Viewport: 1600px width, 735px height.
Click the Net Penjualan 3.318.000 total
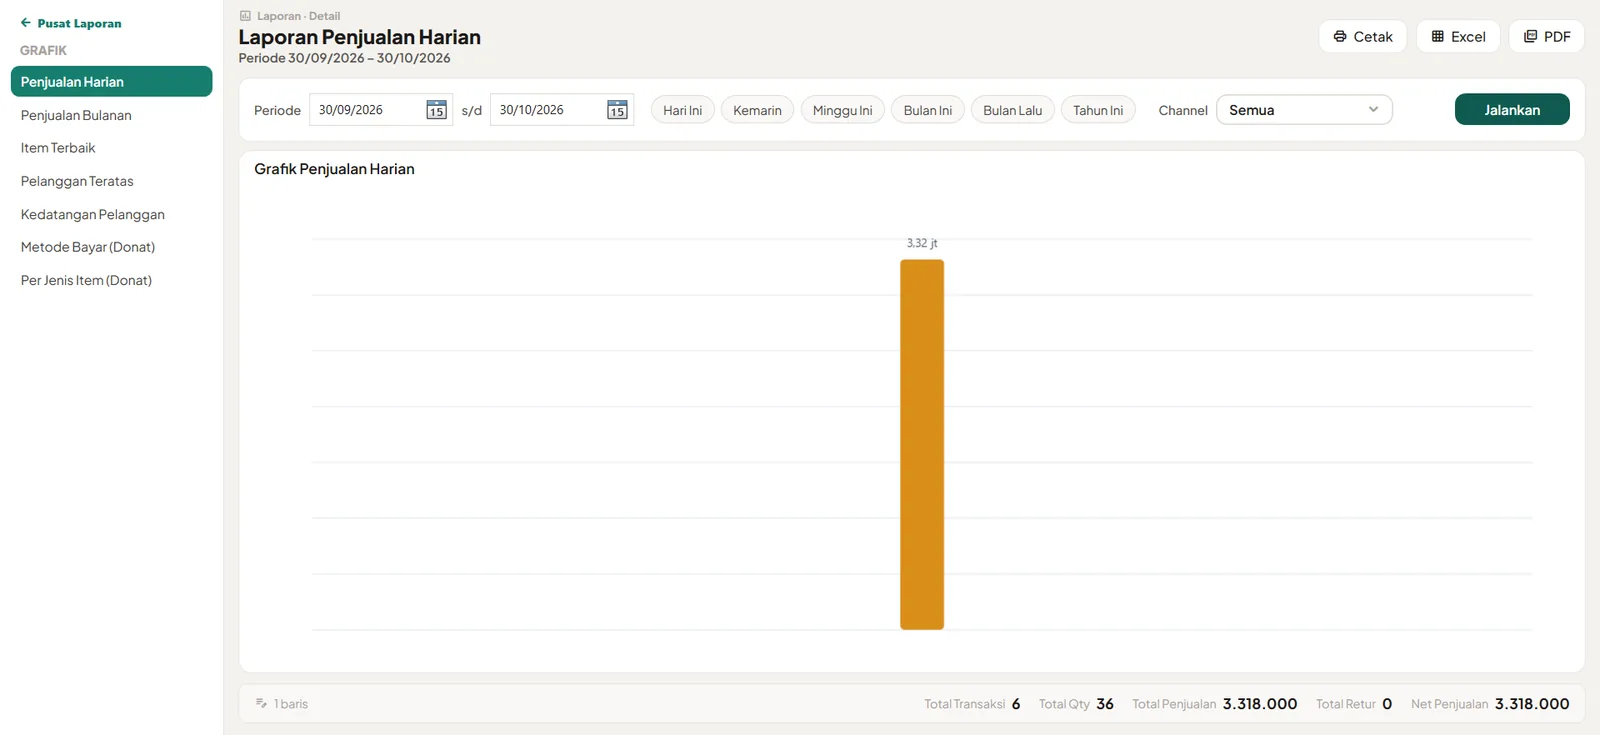(1490, 704)
